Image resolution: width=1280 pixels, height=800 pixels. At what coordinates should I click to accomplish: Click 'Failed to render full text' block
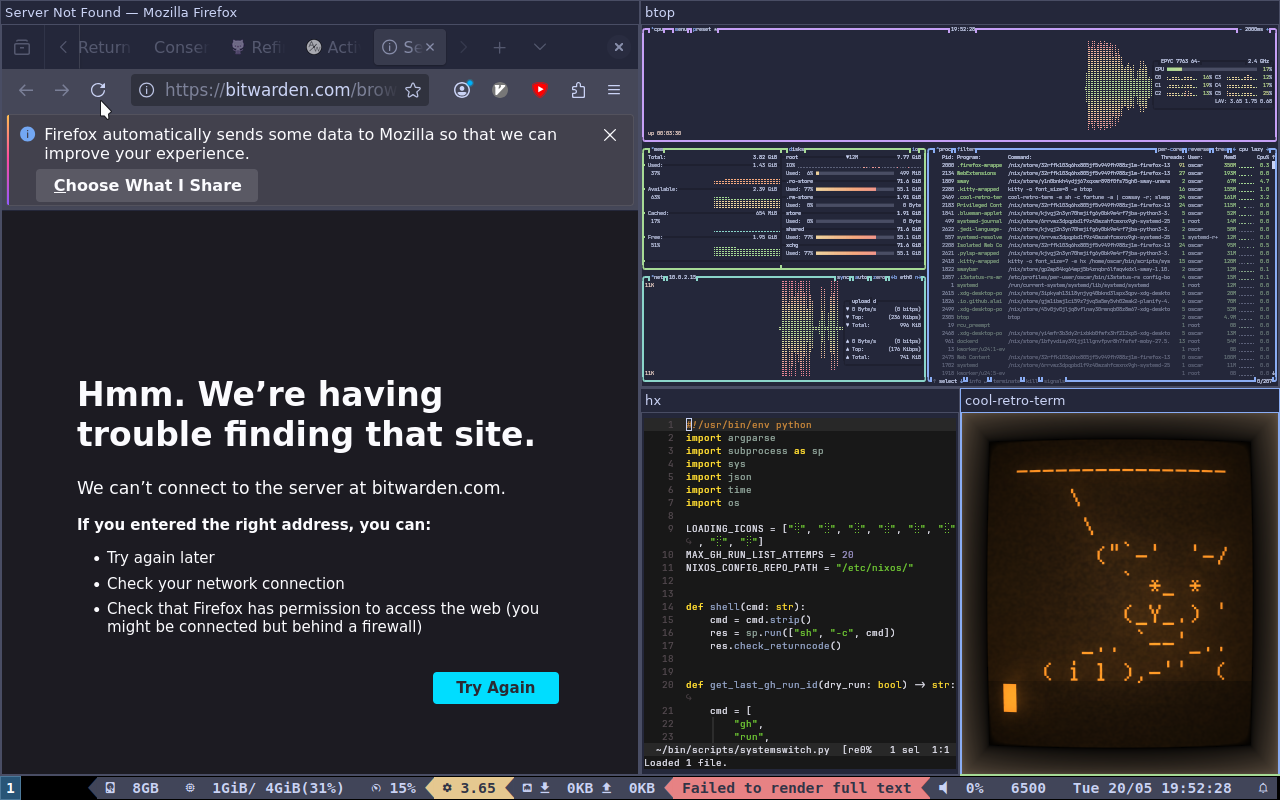pos(797,788)
